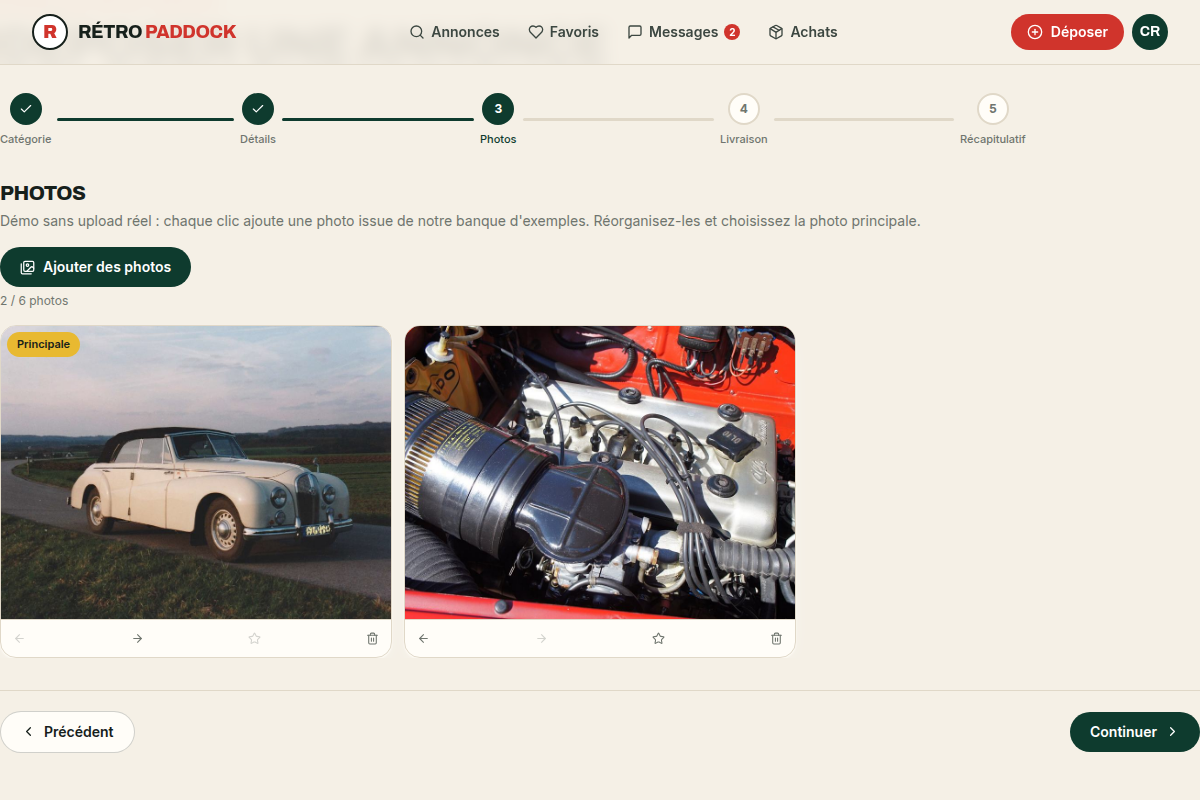The image size is (1200, 800).
Task: Move the white car photo left
Action: pyautogui.click(x=19, y=638)
